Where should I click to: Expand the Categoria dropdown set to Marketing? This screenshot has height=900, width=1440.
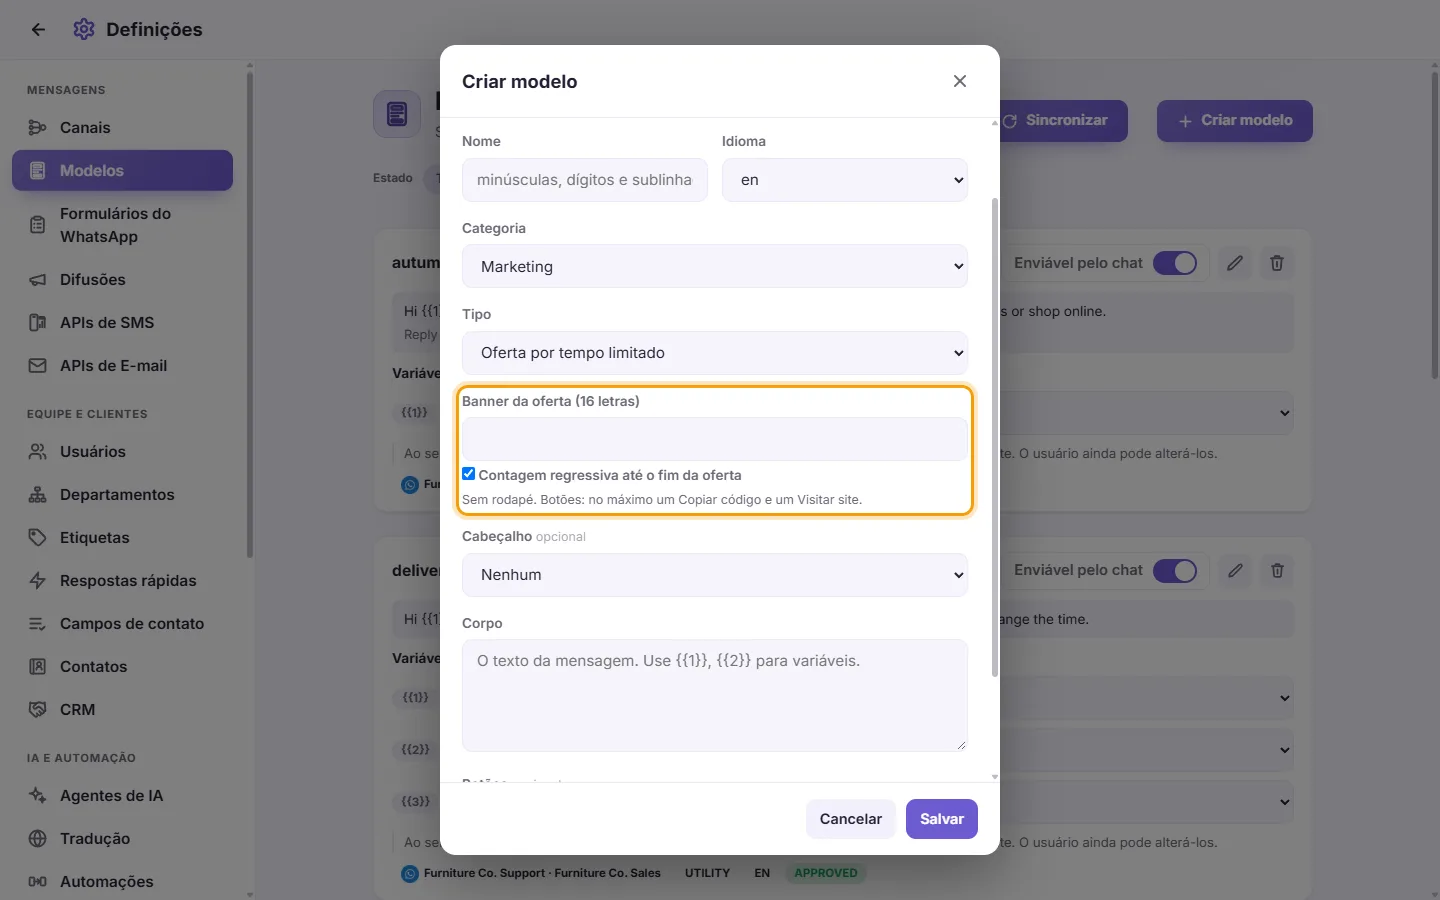tap(715, 266)
